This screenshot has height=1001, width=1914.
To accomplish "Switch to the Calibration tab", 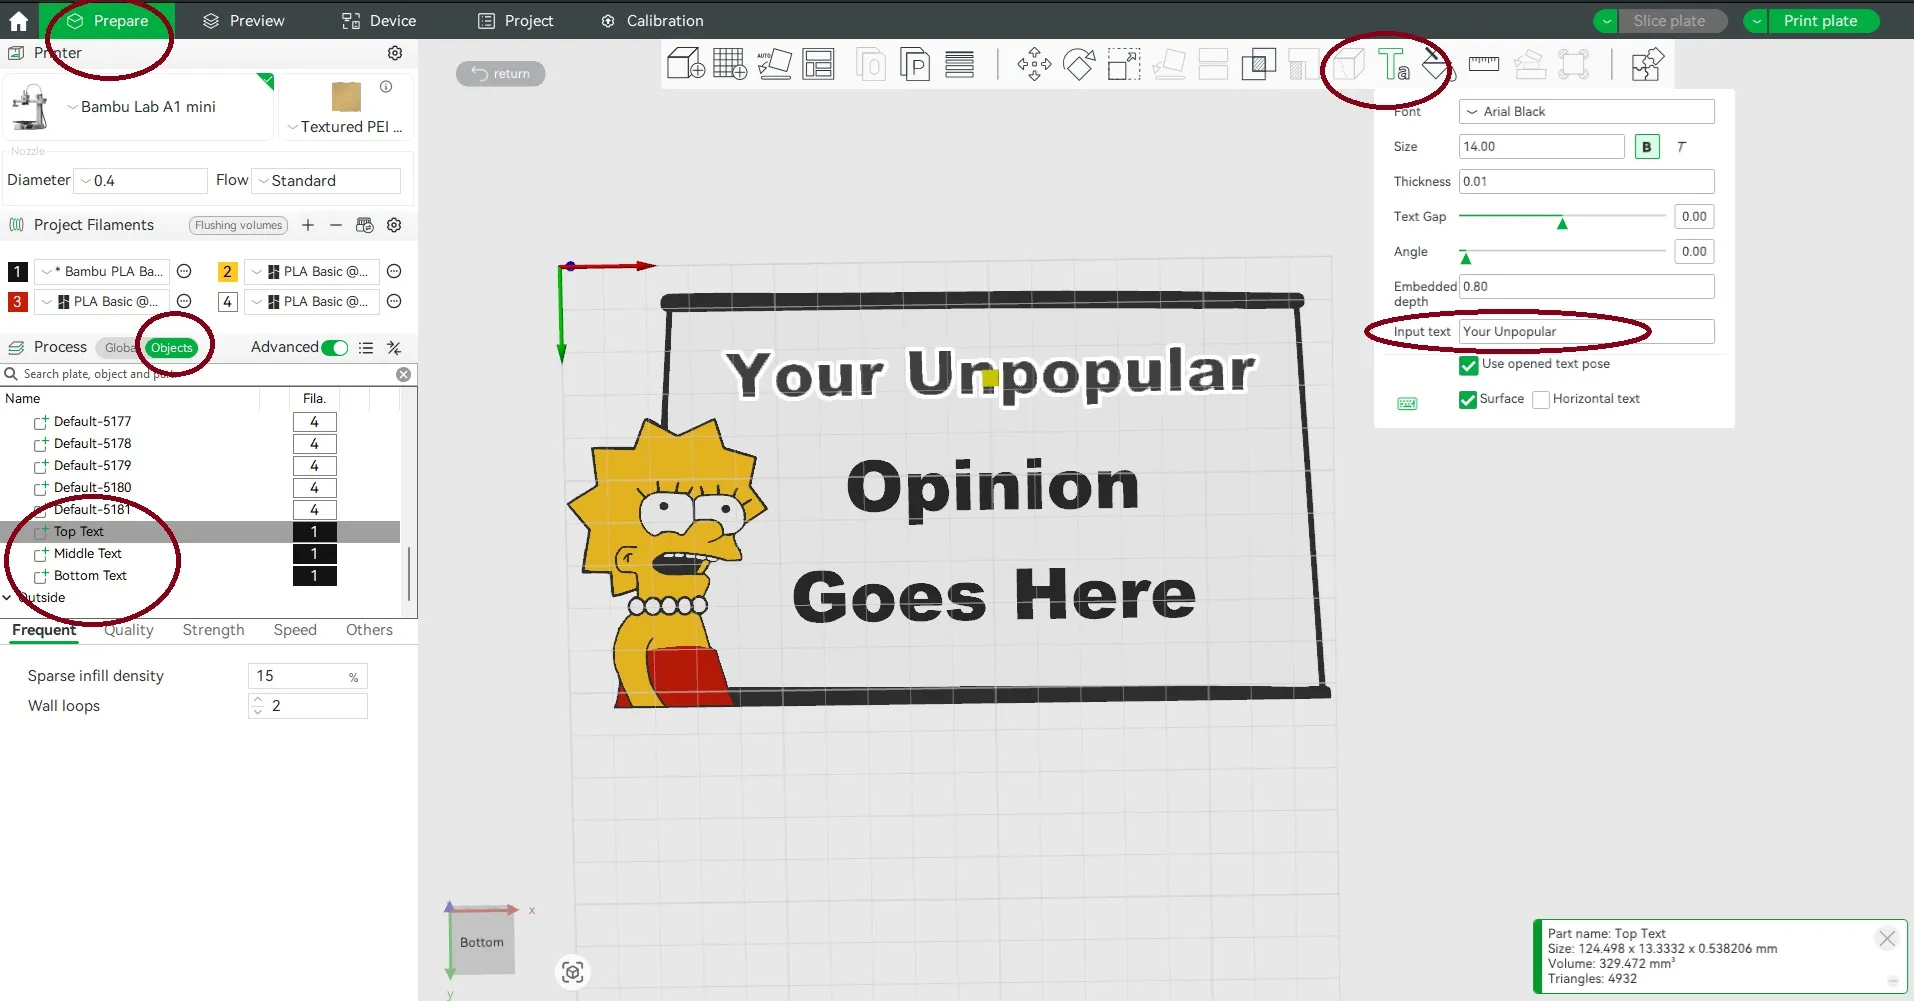I will [652, 21].
